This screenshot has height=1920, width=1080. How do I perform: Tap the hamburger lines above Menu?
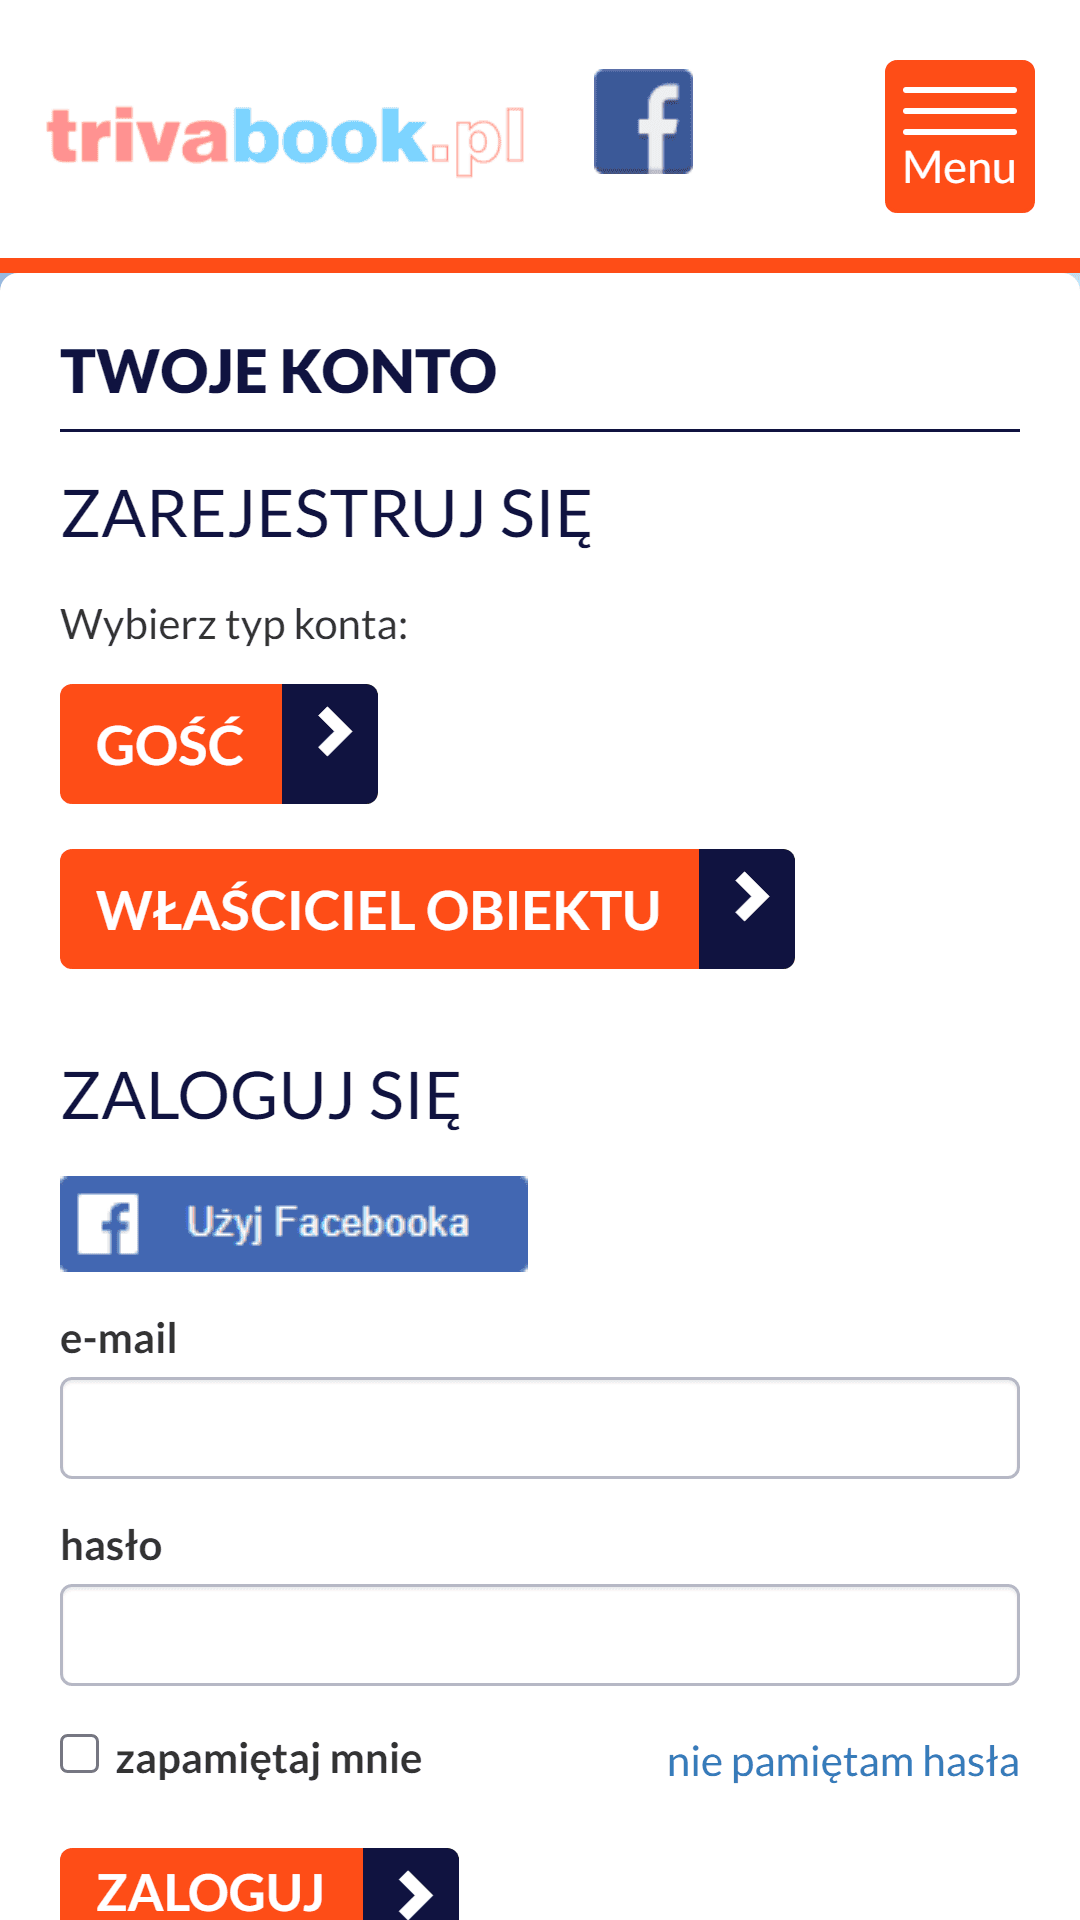pos(959,110)
